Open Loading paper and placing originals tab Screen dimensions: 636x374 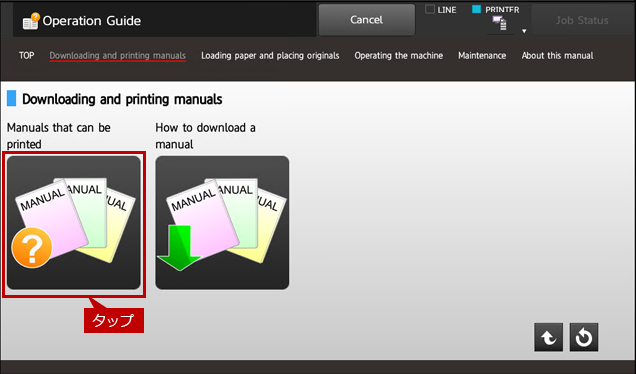[x=270, y=56]
